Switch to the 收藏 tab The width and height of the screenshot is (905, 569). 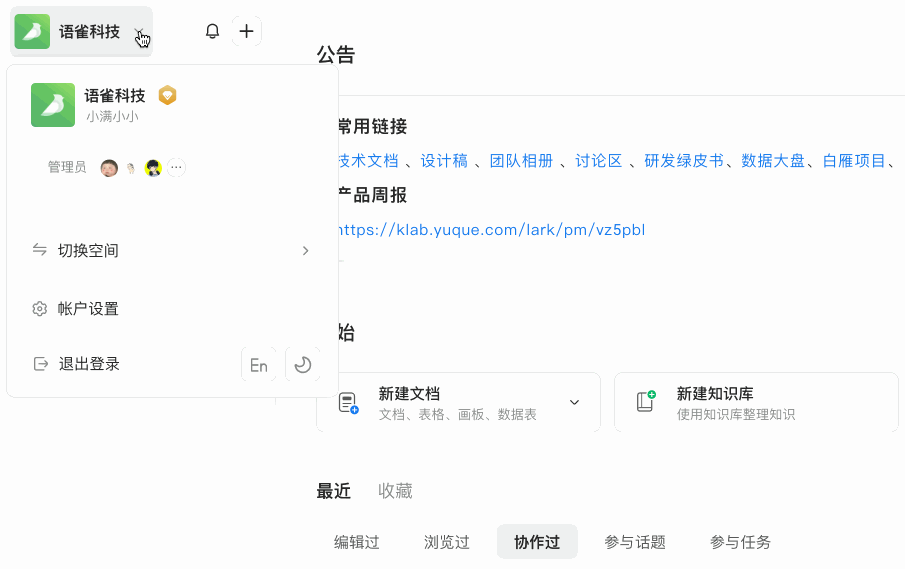pos(395,491)
